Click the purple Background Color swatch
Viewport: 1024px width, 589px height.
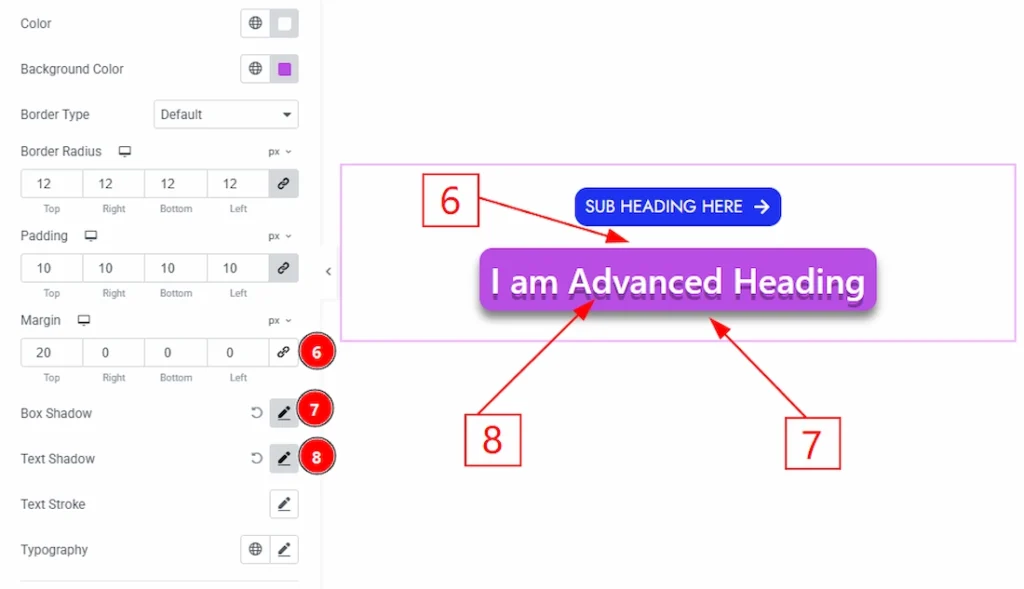[x=284, y=69]
